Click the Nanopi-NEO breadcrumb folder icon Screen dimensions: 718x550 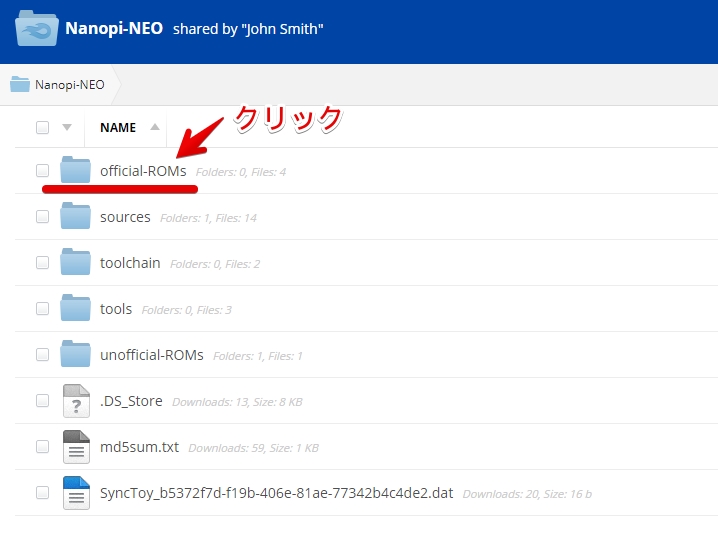[x=20, y=84]
